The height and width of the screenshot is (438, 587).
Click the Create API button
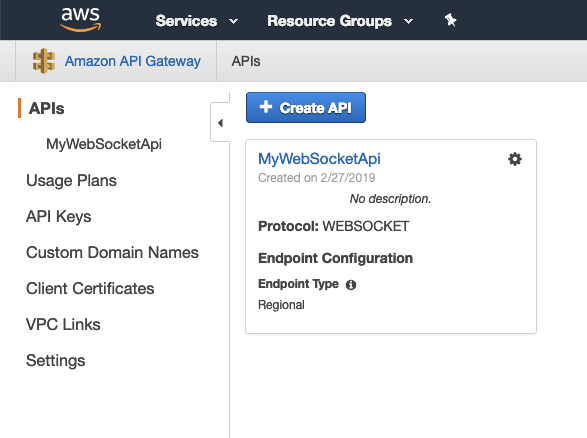click(x=306, y=107)
